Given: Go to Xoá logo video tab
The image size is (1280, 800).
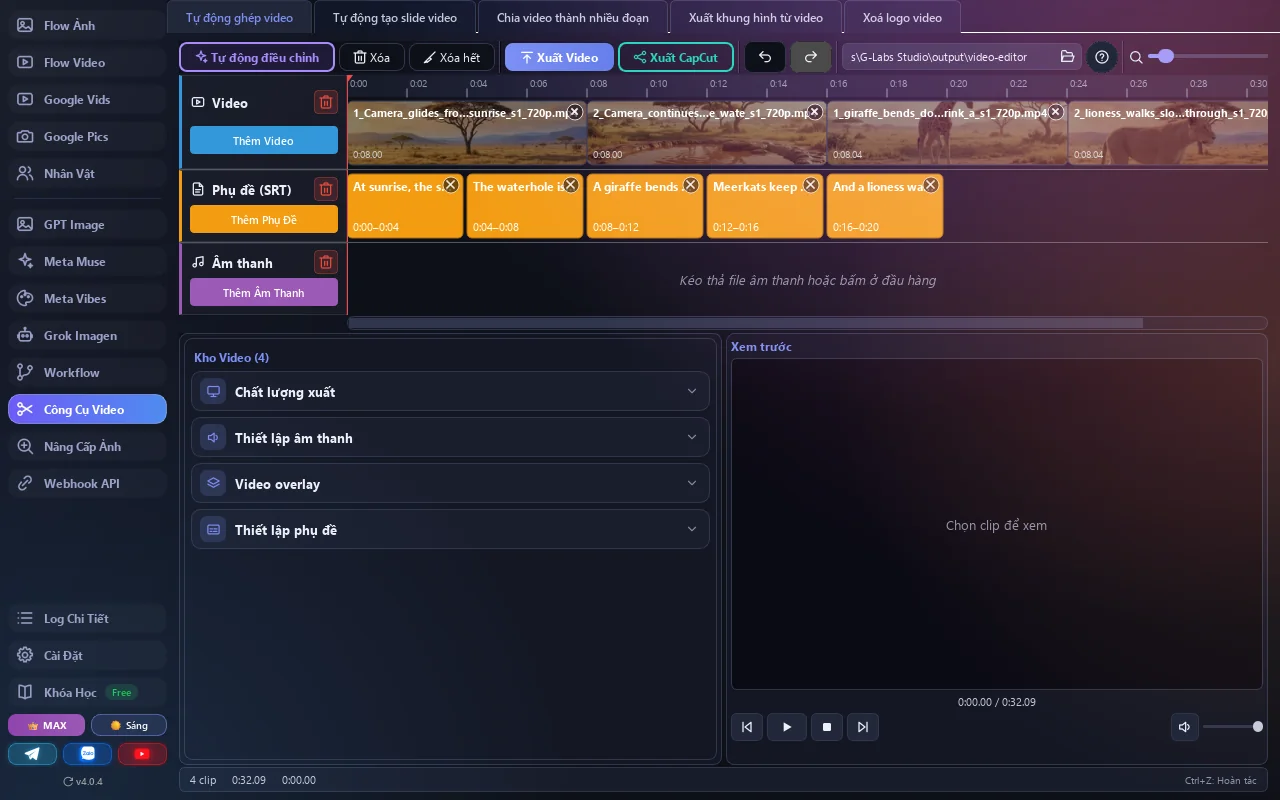Looking at the screenshot, I should tap(903, 18).
